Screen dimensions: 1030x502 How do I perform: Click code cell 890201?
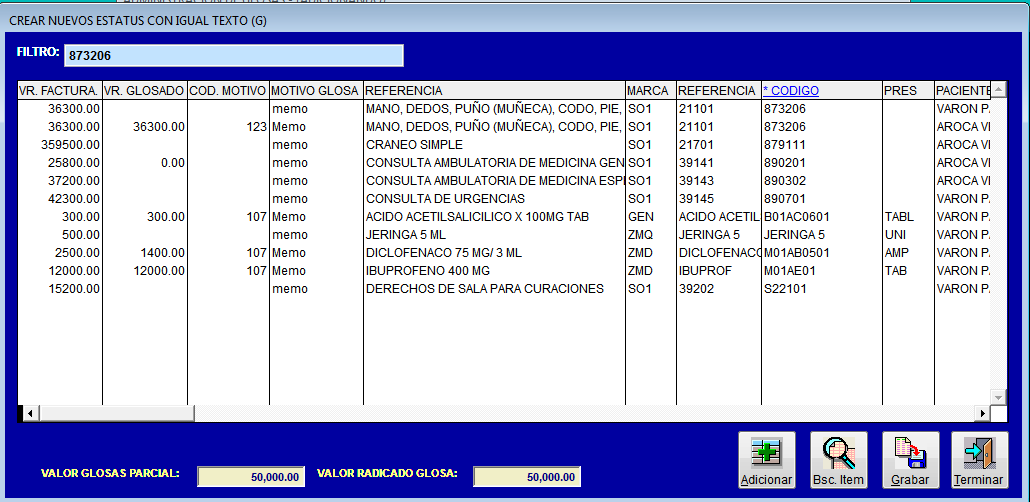click(x=822, y=163)
